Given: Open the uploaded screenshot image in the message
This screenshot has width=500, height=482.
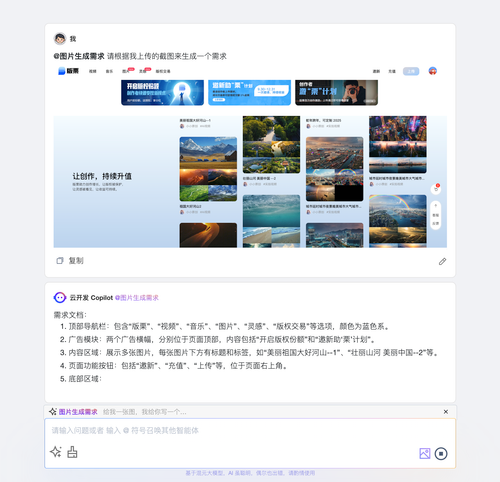Looking at the screenshot, I should click(250, 157).
